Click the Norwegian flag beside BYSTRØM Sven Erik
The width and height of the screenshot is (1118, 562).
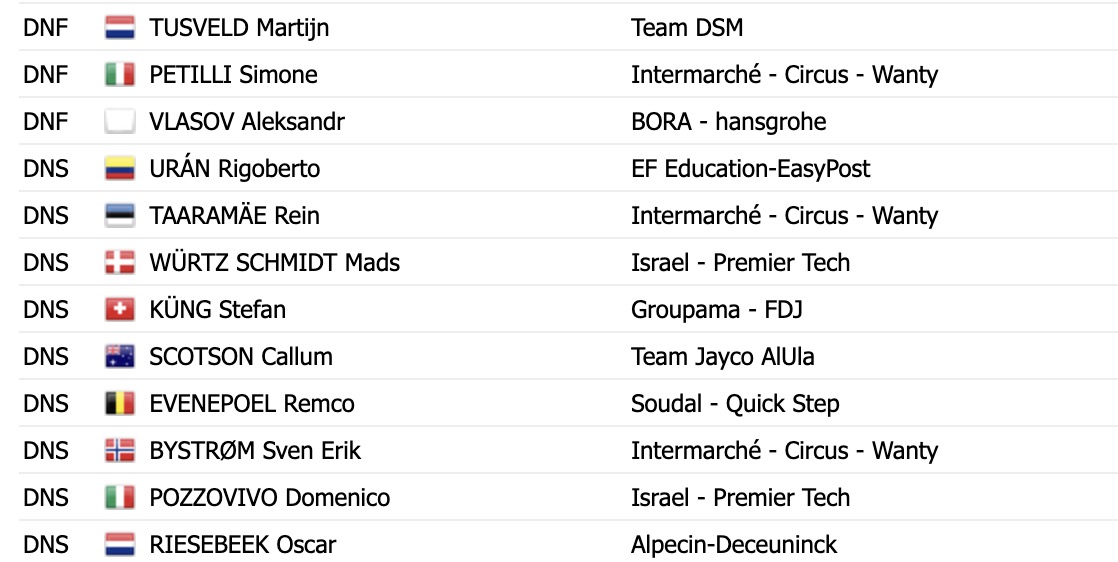pos(120,451)
